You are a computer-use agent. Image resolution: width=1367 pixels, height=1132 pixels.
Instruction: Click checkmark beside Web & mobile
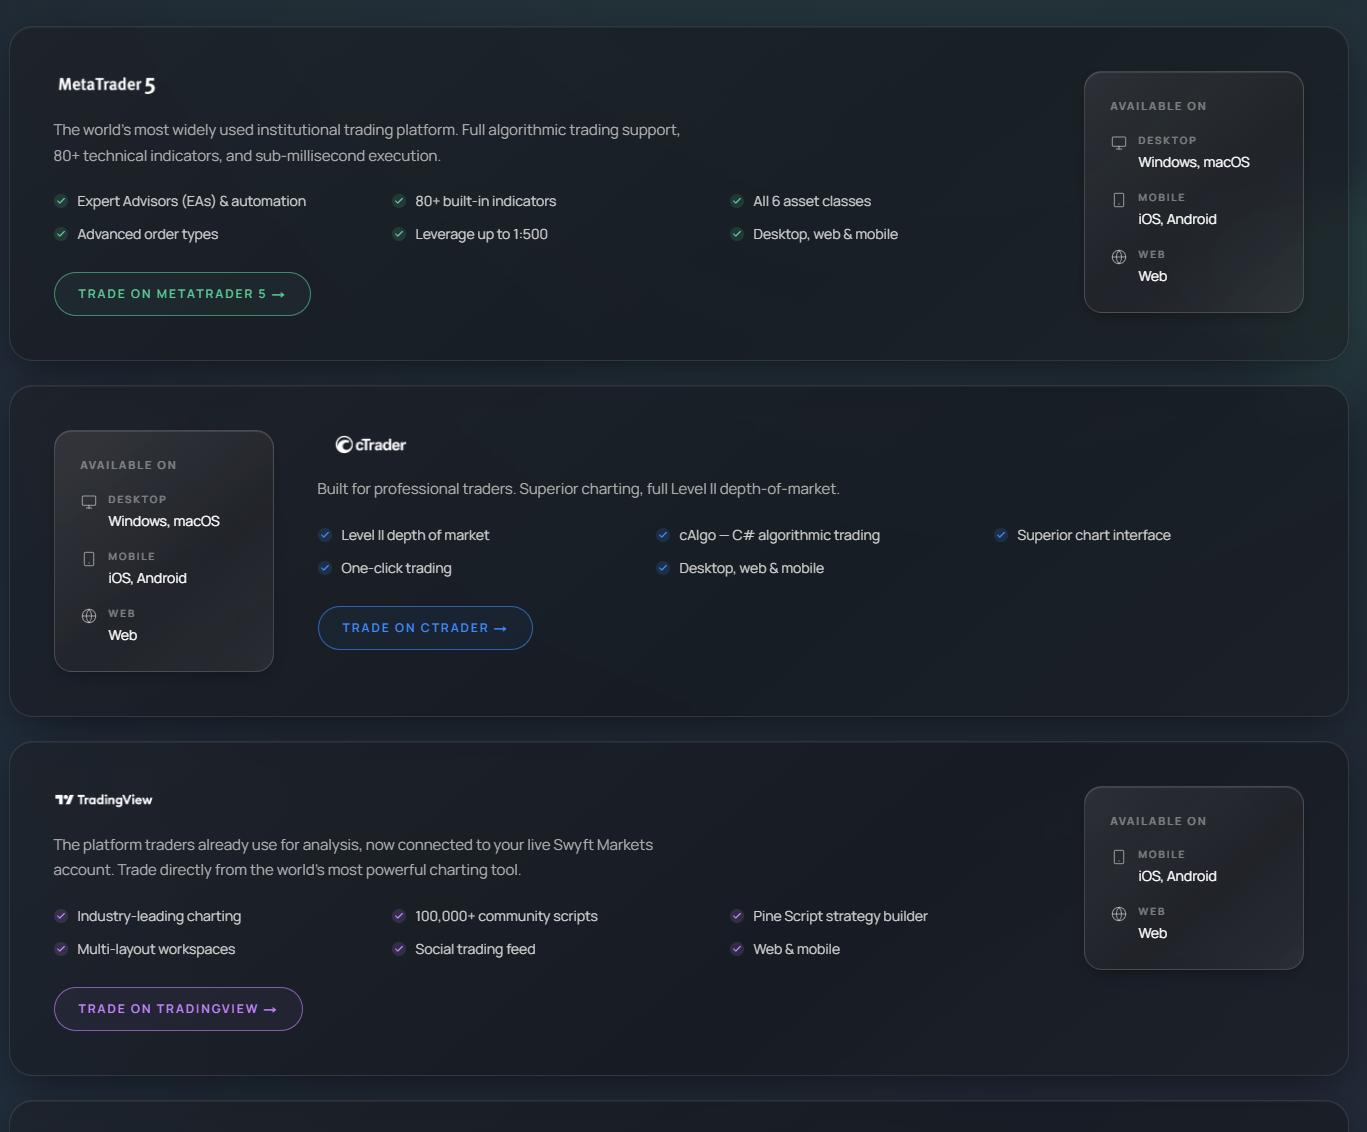[x=737, y=949]
